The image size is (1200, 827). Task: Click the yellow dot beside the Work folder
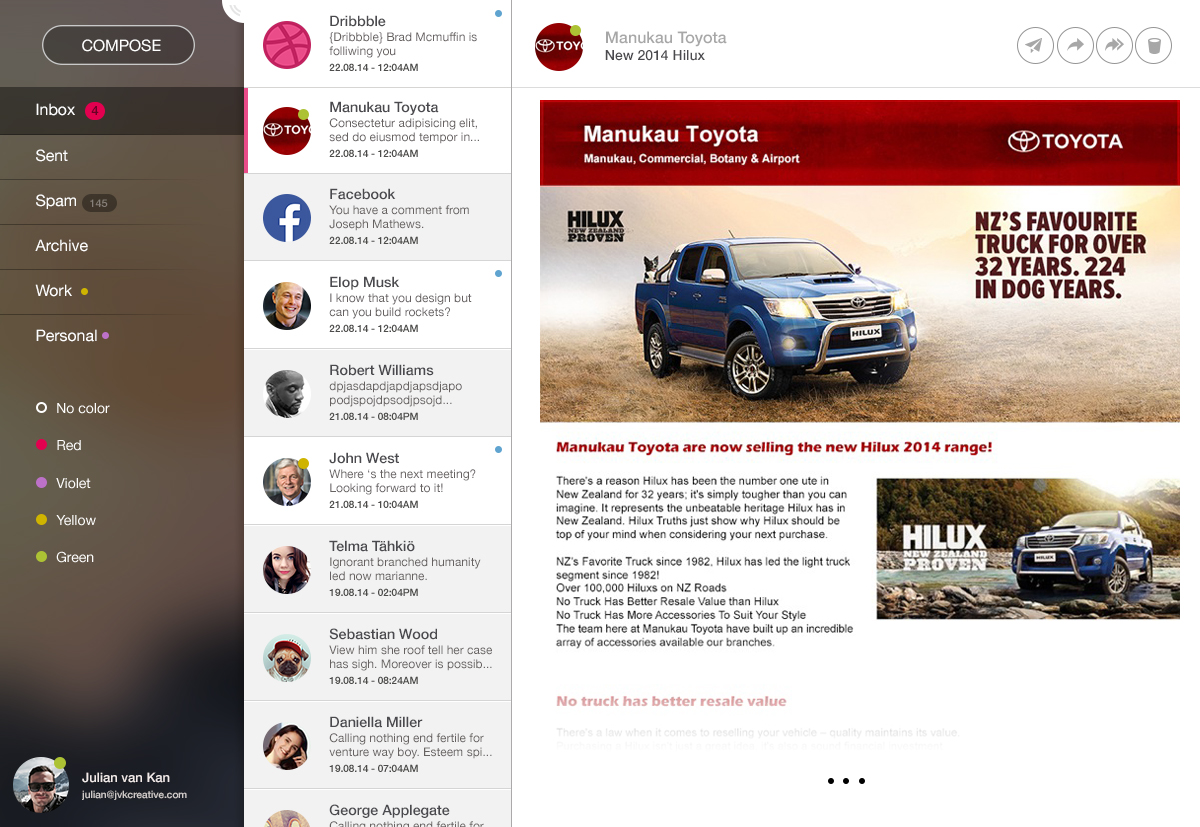pos(84,292)
